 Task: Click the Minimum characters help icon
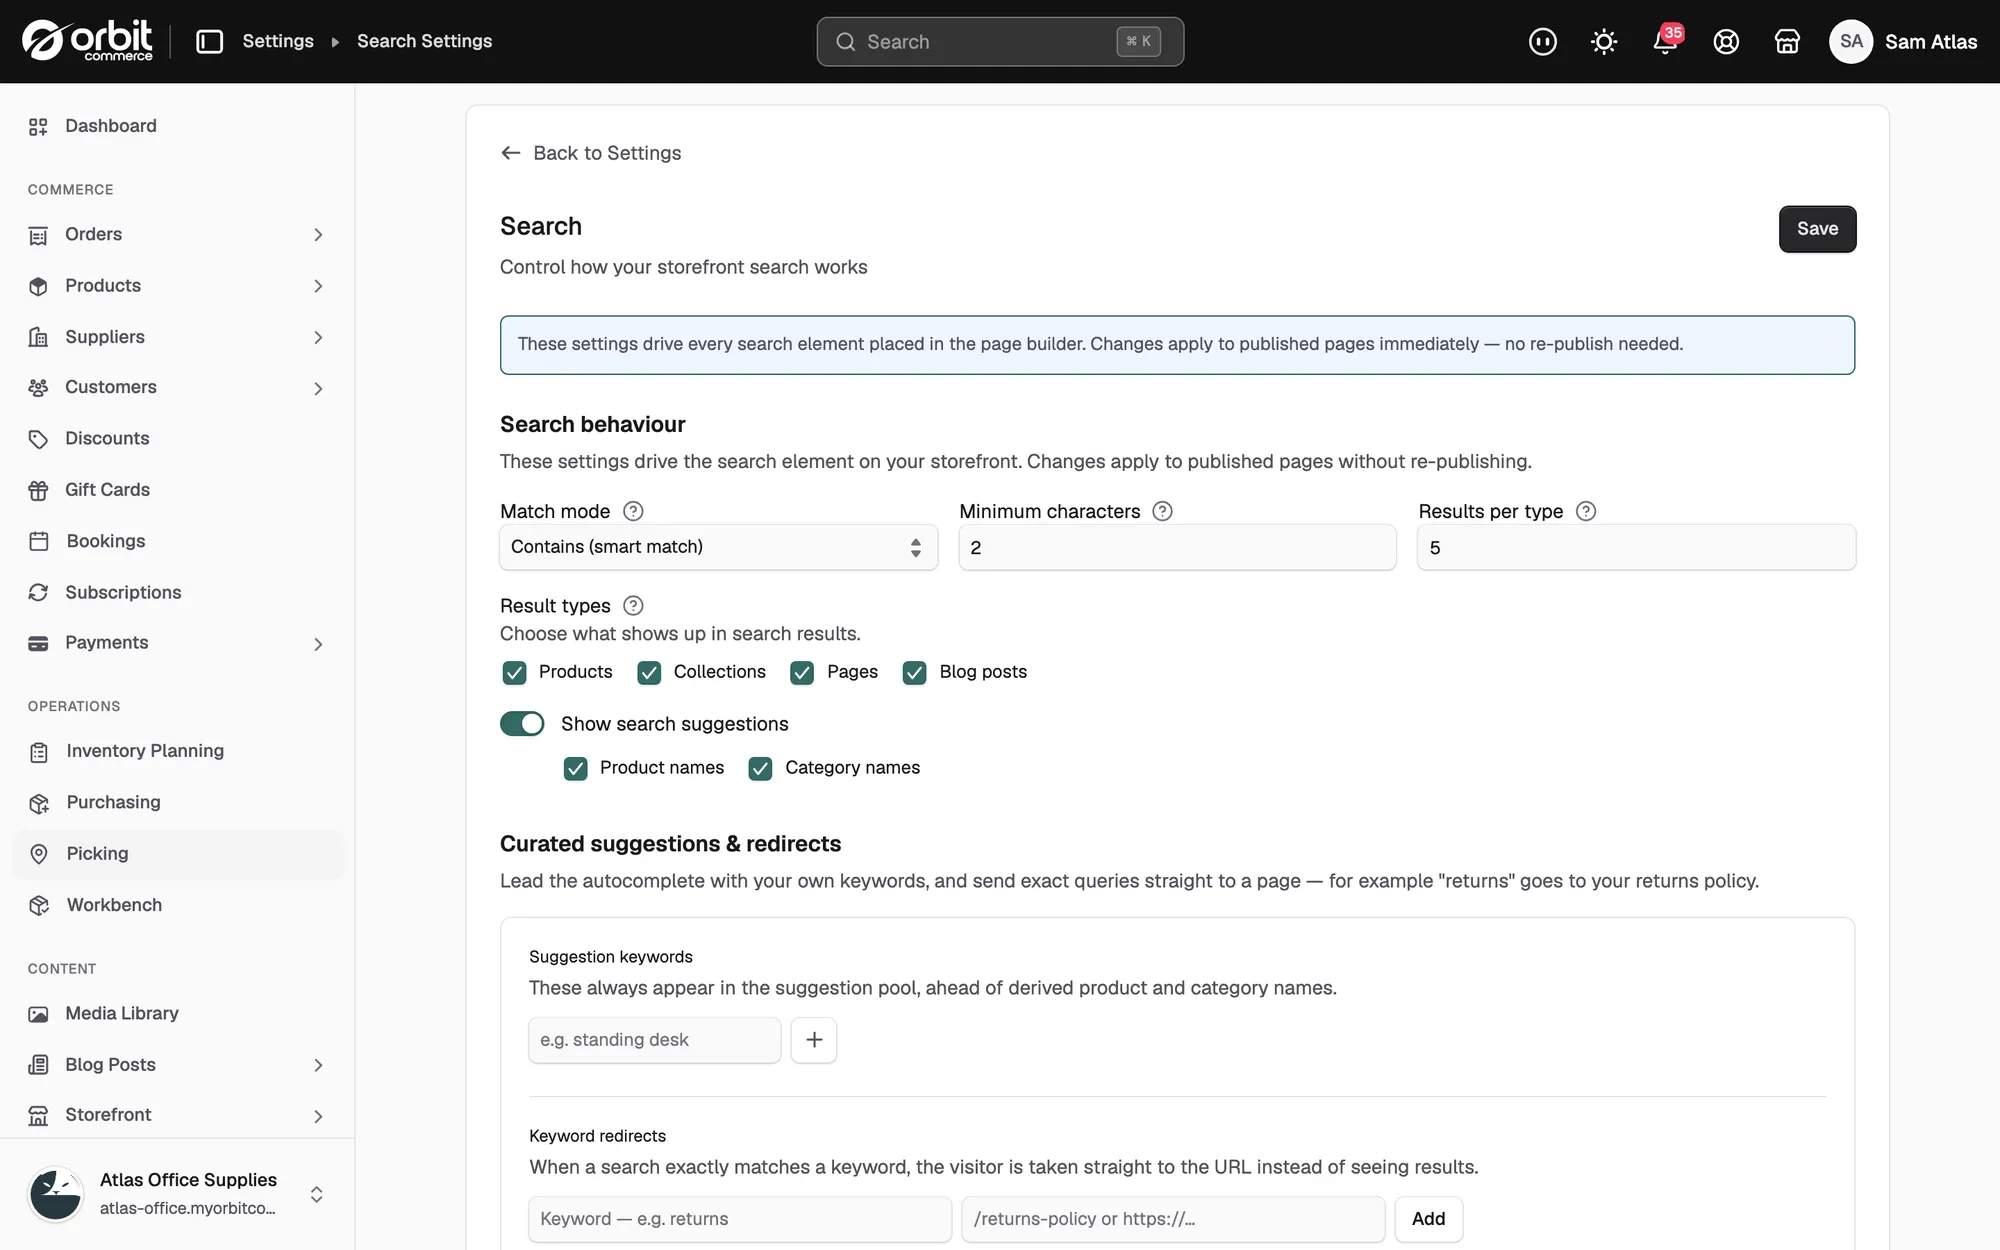click(x=1162, y=511)
